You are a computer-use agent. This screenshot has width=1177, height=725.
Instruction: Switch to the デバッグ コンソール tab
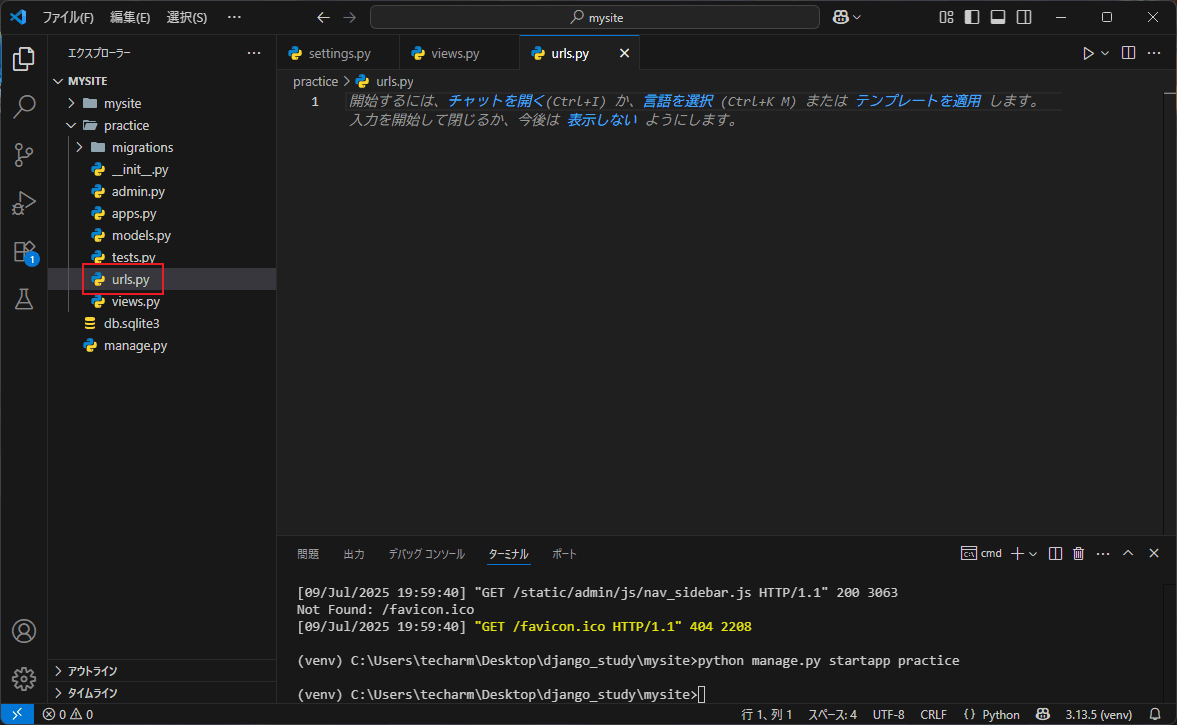[x=426, y=554]
